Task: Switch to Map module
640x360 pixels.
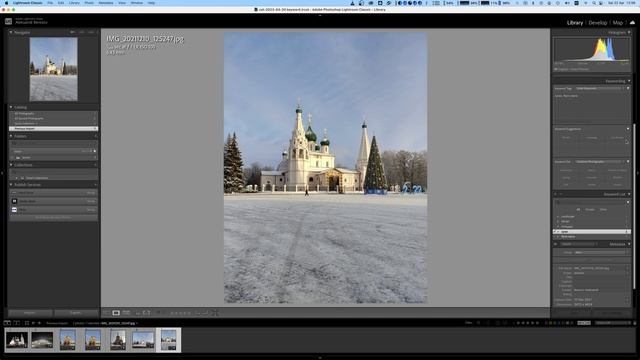Action: 618,23
